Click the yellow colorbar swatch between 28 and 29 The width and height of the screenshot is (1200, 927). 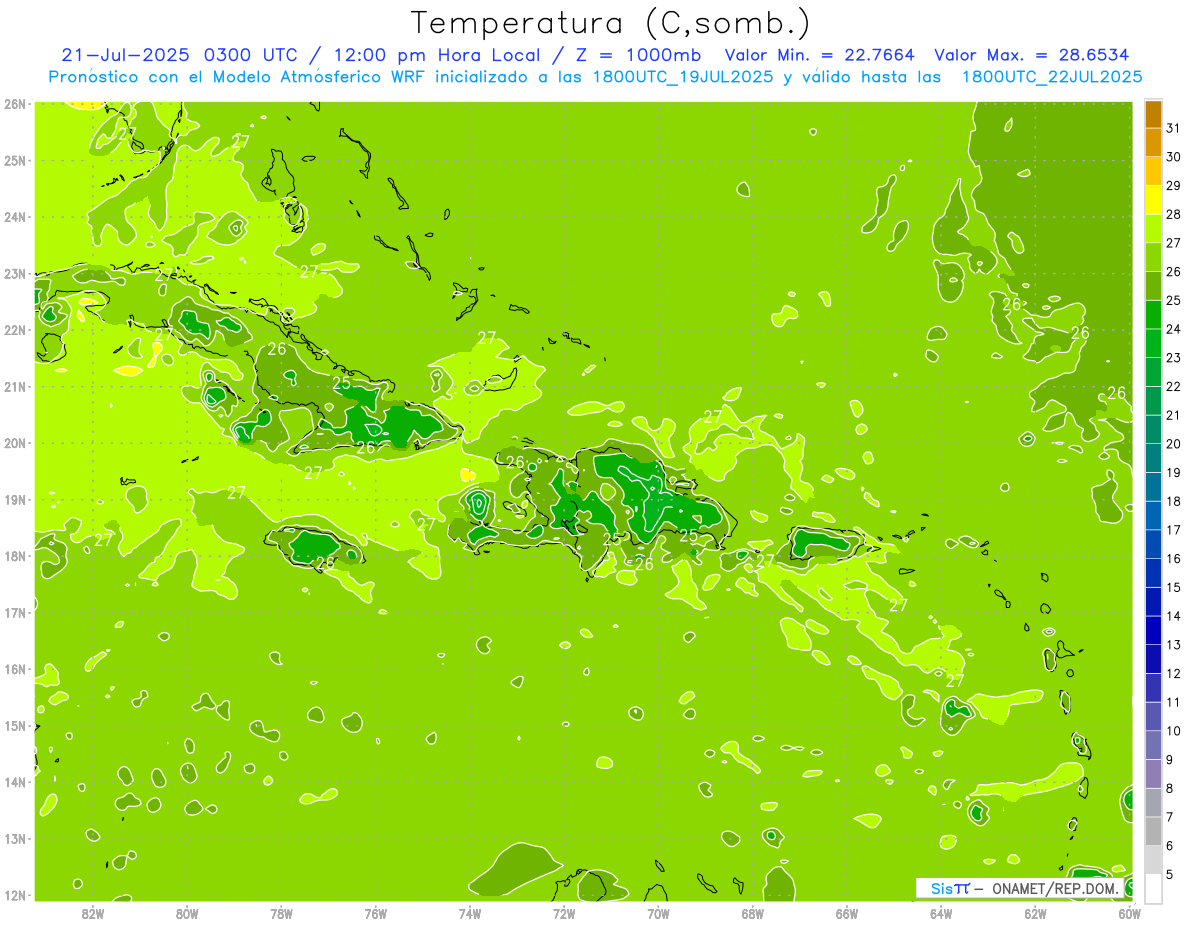click(1153, 200)
